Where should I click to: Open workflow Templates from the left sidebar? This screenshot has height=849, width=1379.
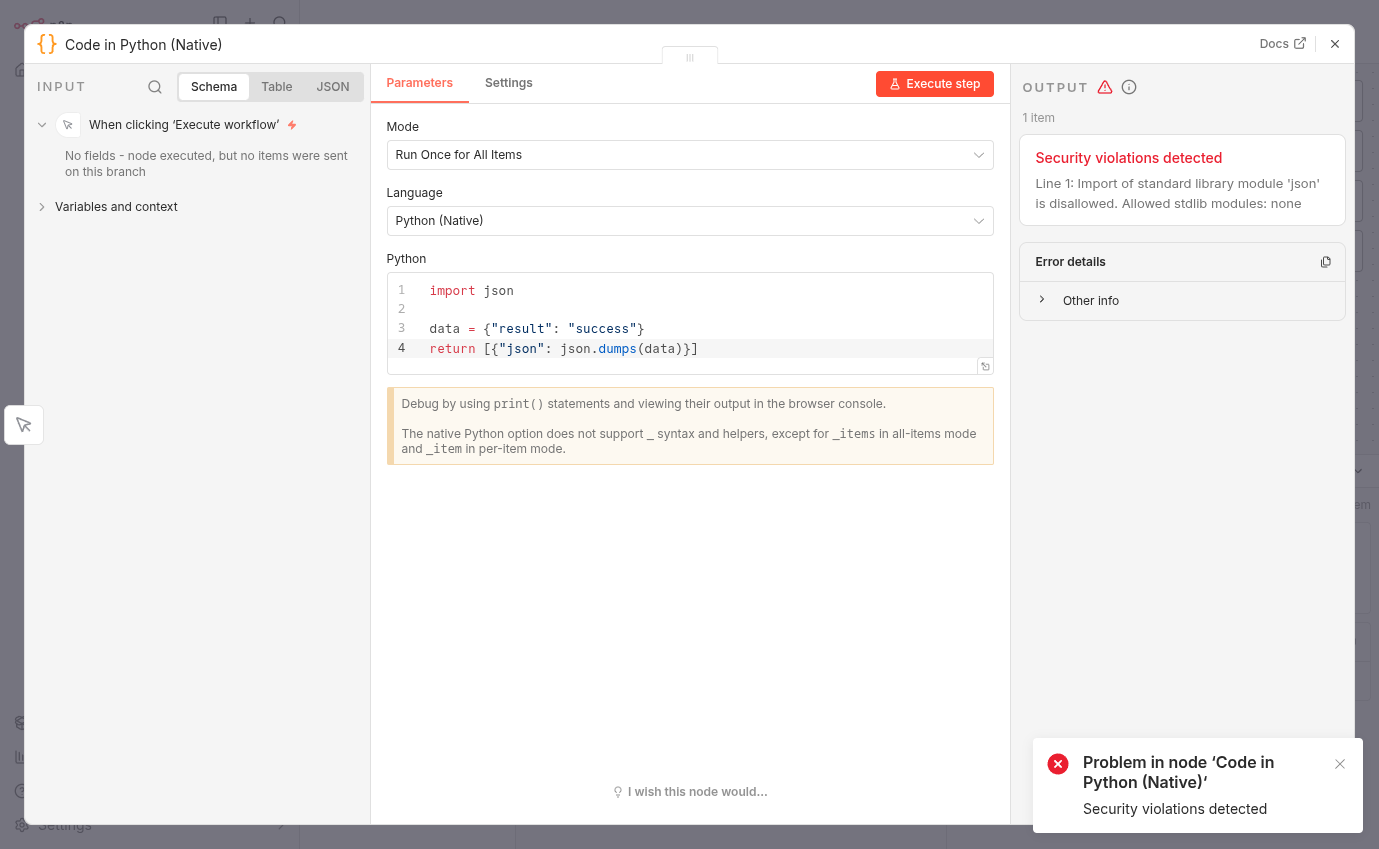22,722
